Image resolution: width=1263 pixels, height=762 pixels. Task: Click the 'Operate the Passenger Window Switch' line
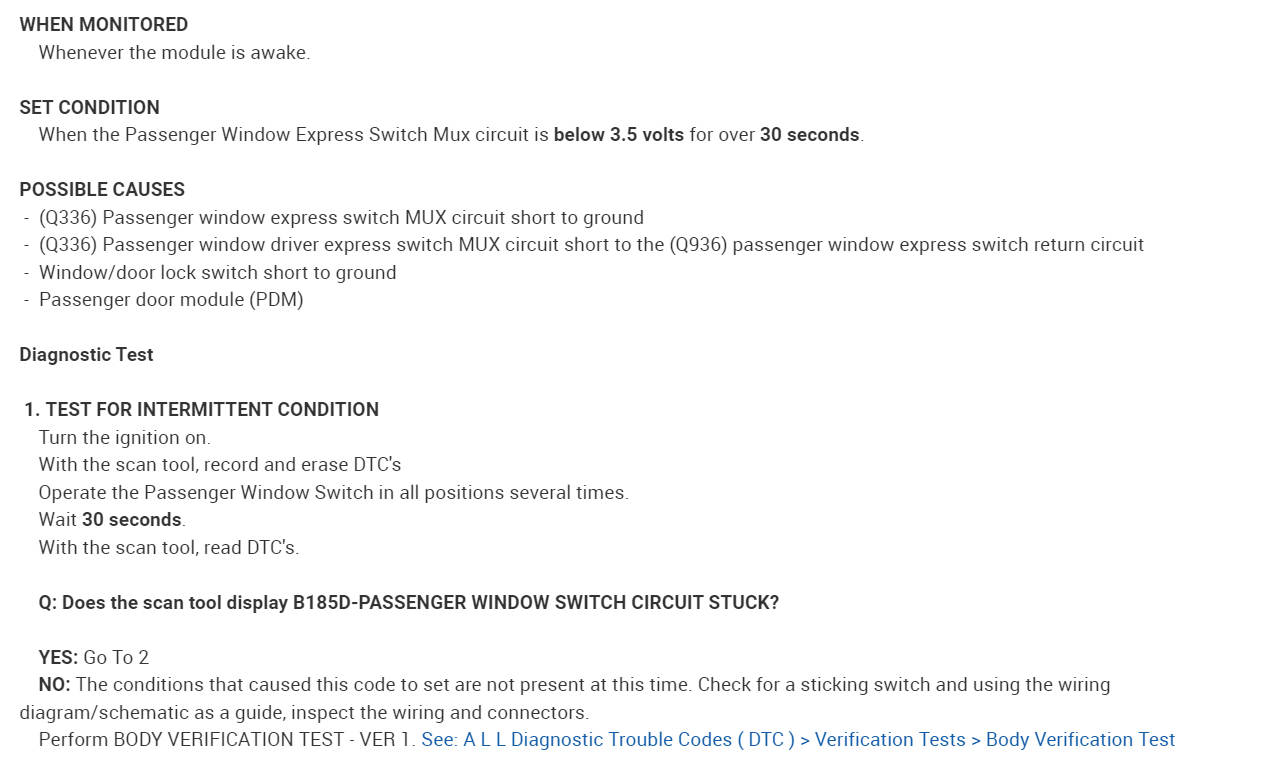333,492
